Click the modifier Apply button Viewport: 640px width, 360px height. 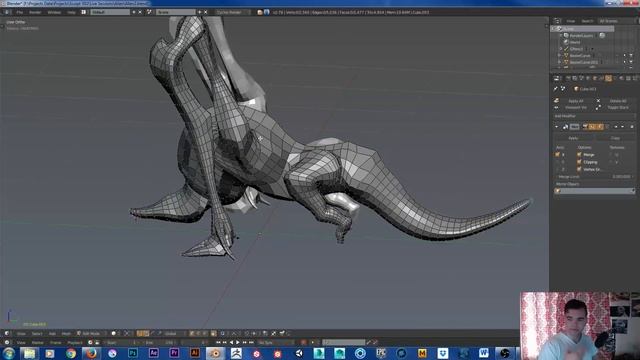pos(573,138)
